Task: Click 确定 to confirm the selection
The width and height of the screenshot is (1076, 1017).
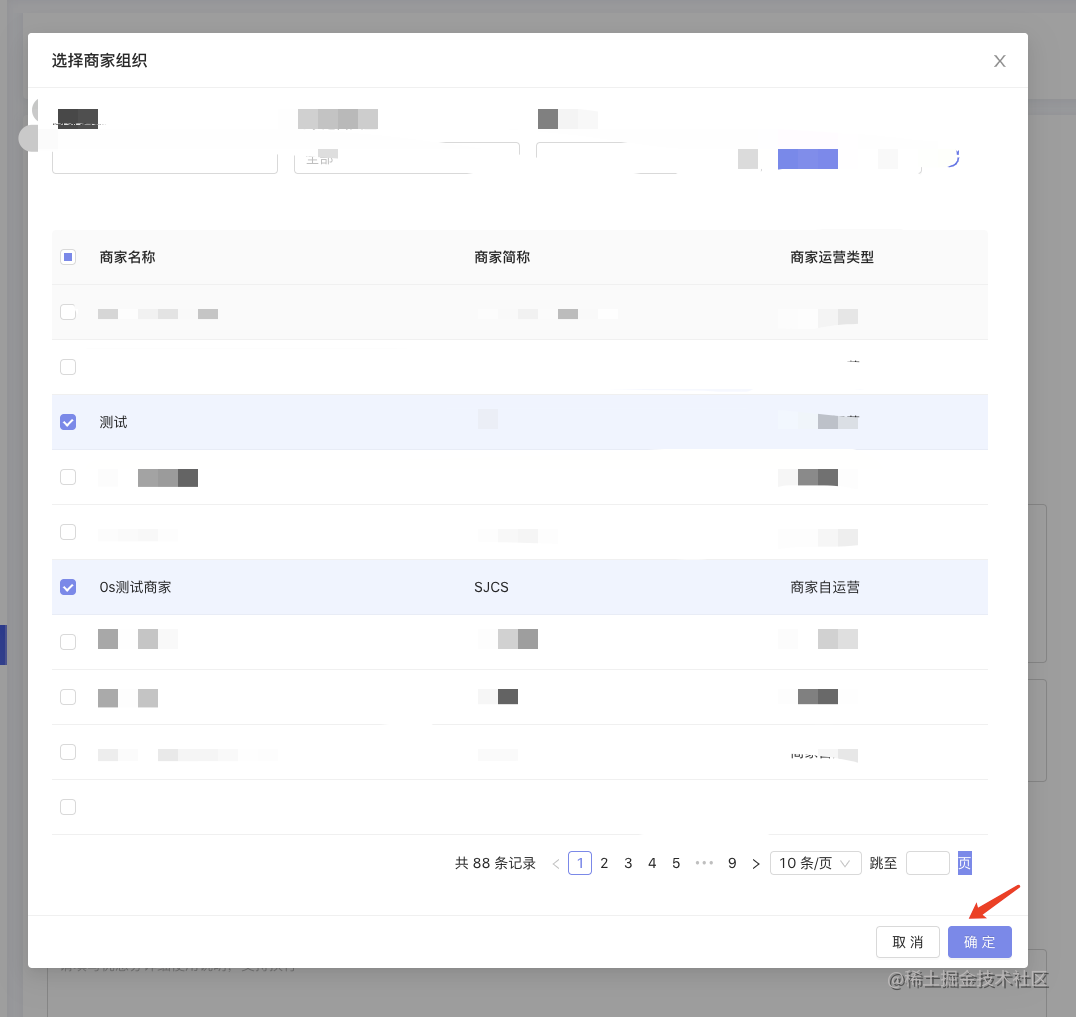Action: tap(979, 941)
